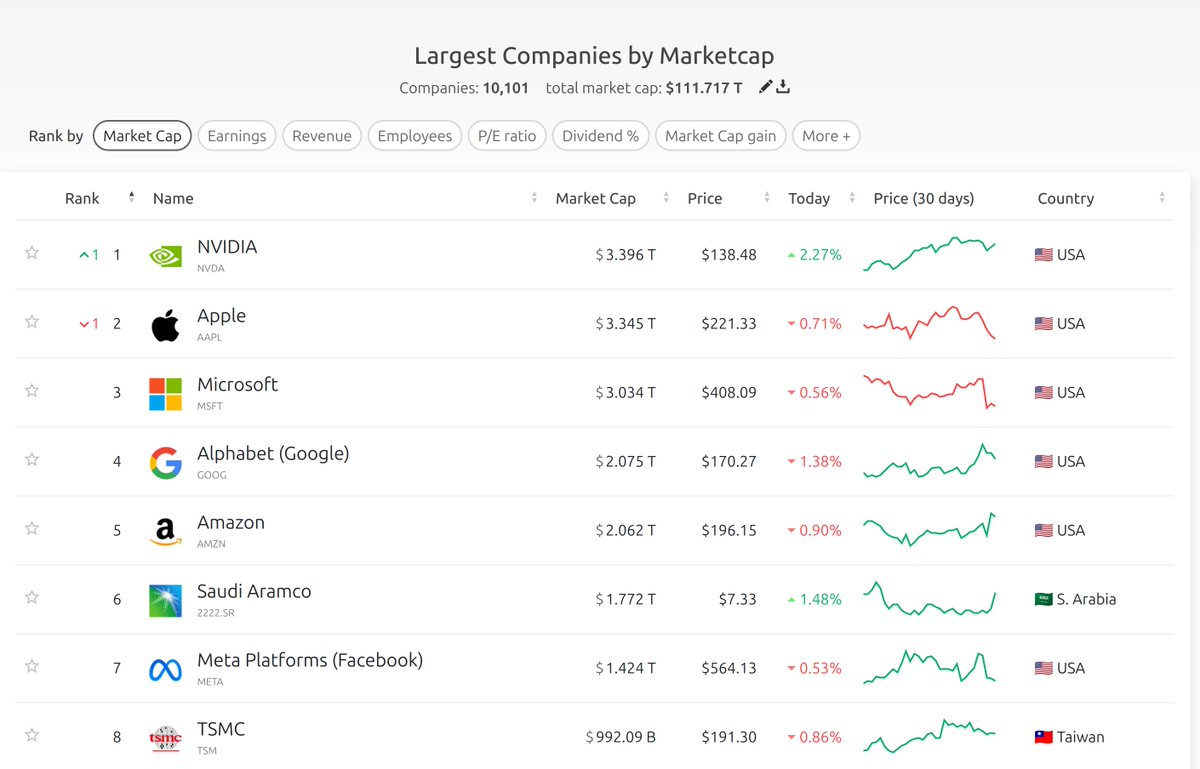Image resolution: width=1200 pixels, height=769 pixels.
Task: Select the Market Cap ranking pill
Action: [142, 136]
